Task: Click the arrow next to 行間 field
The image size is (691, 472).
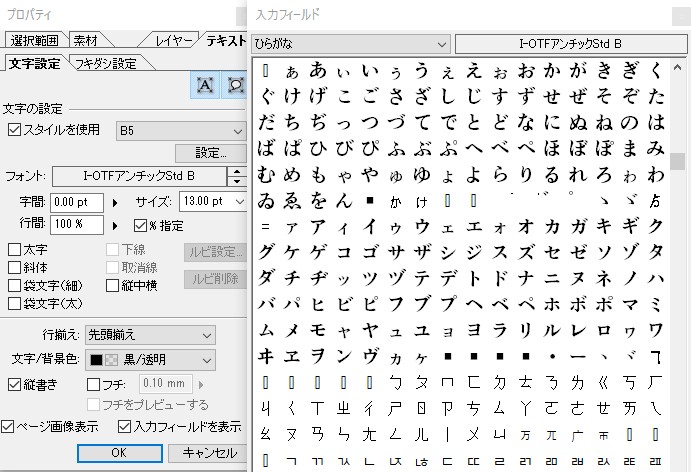Action: coord(113,223)
